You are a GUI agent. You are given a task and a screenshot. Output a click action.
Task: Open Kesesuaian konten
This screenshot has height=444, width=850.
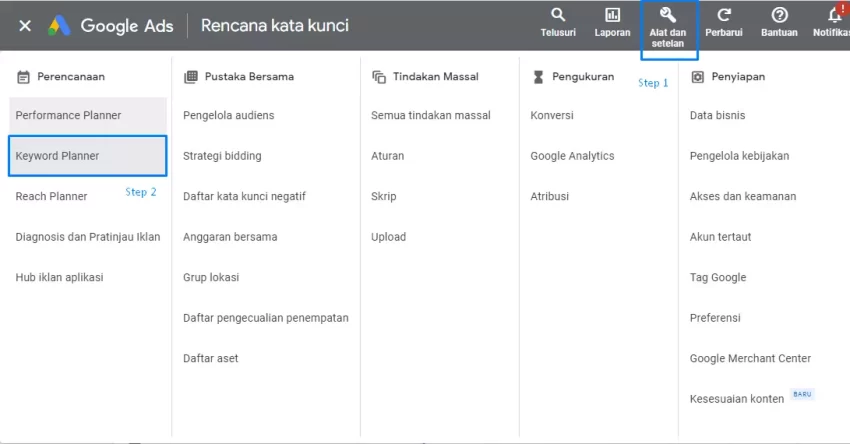click(737, 399)
